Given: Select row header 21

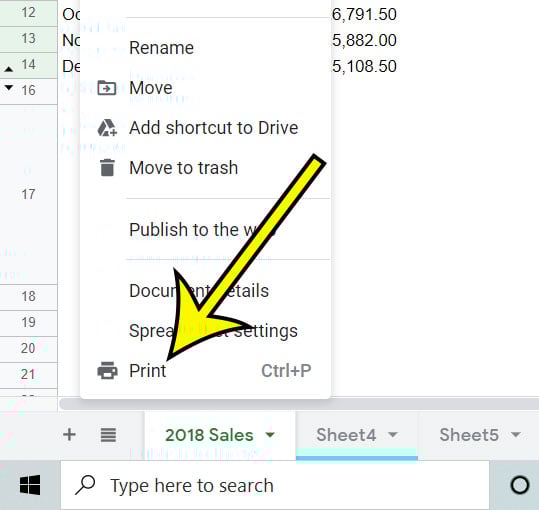Looking at the screenshot, I should pos(29,375).
